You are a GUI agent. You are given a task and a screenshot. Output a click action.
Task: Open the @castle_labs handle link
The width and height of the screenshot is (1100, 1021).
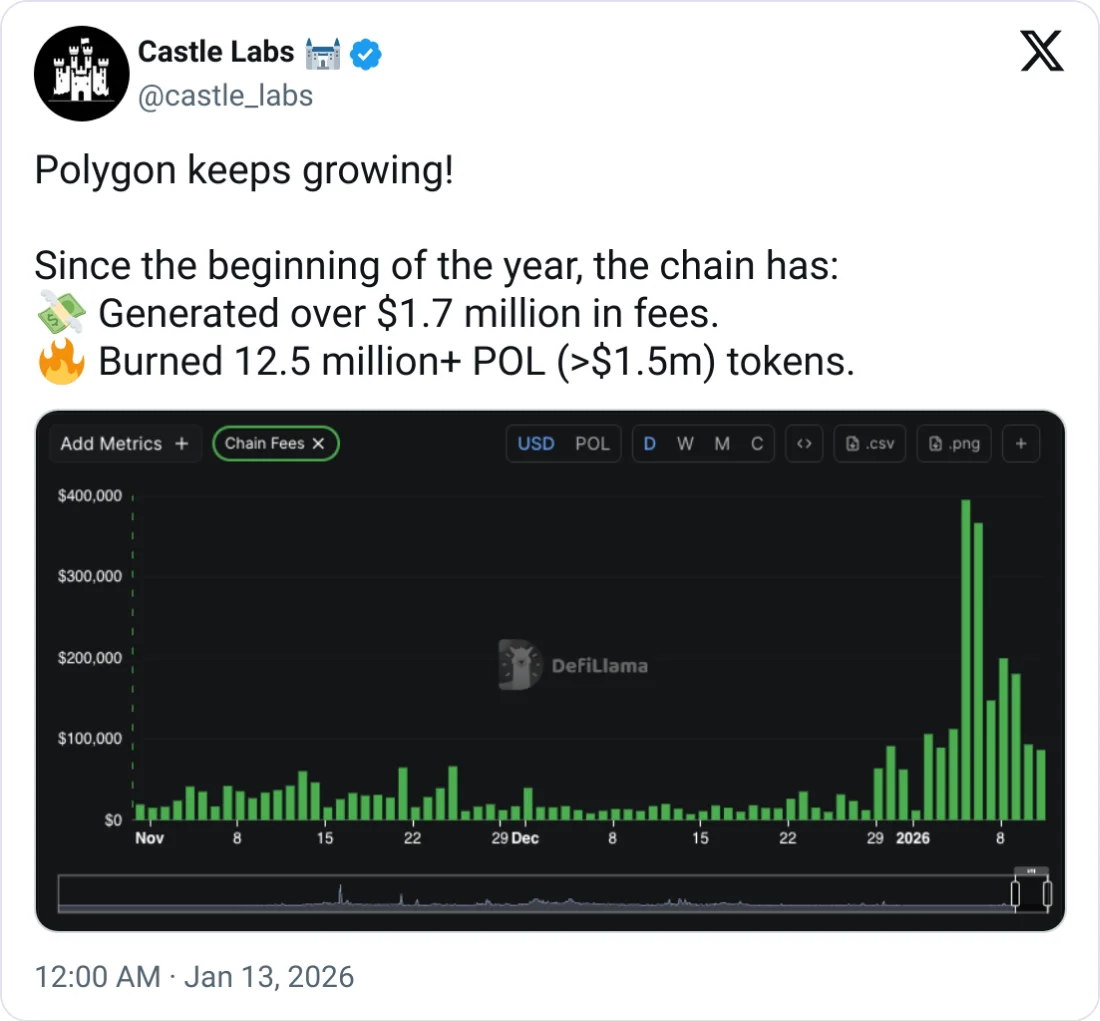225,96
